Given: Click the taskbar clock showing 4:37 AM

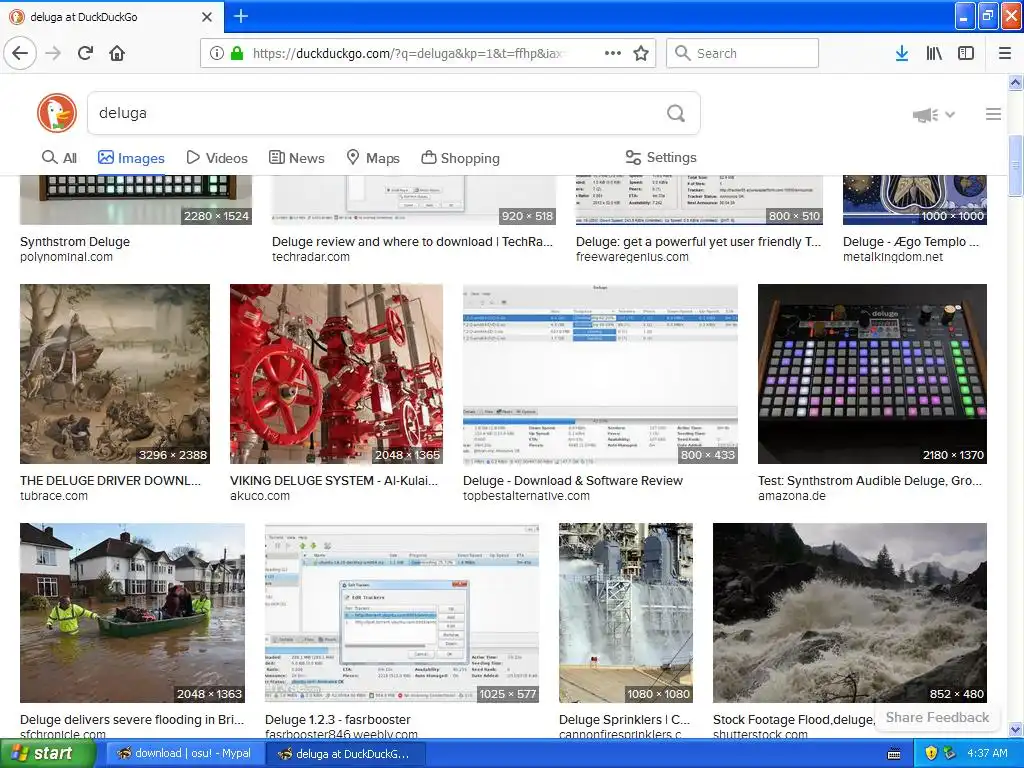Looking at the screenshot, I should pyautogui.click(x=987, y=754).
